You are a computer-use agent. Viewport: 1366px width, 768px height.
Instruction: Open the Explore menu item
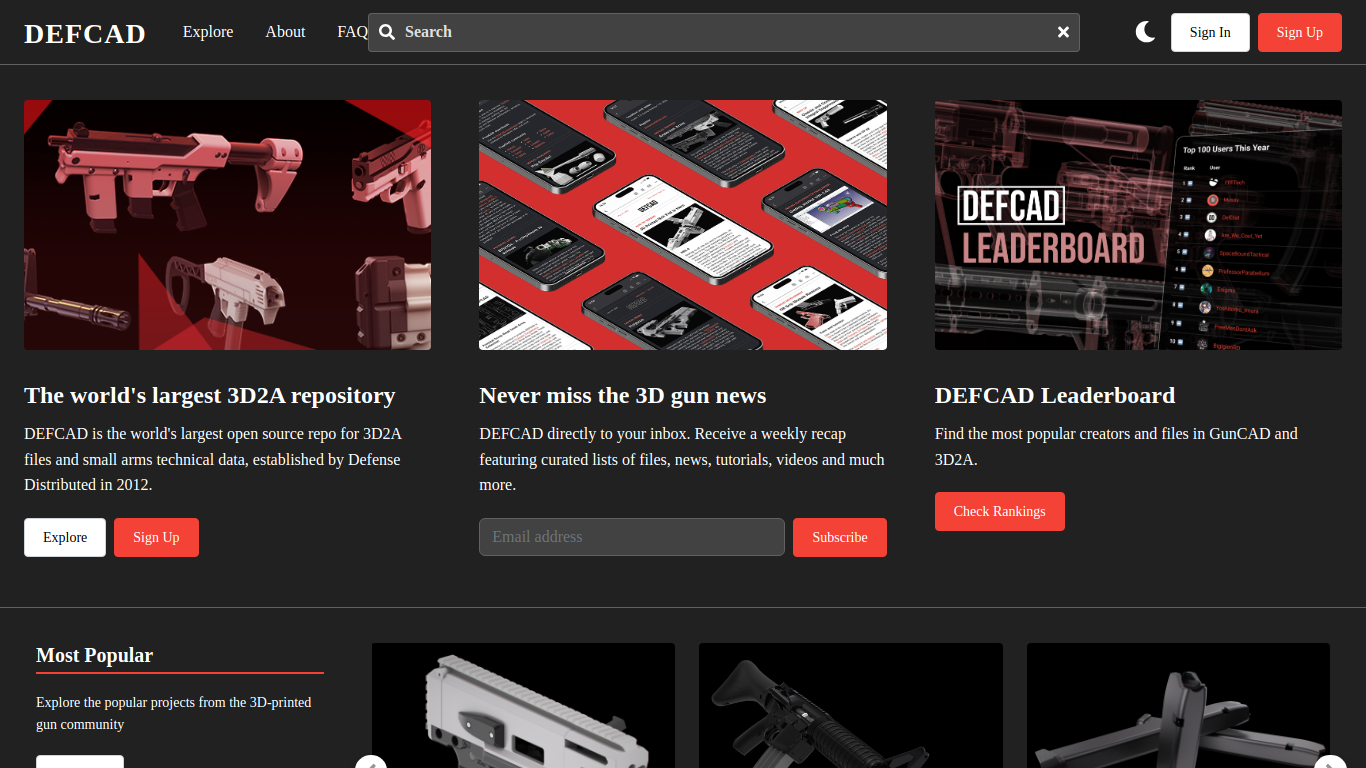[208, 32]
